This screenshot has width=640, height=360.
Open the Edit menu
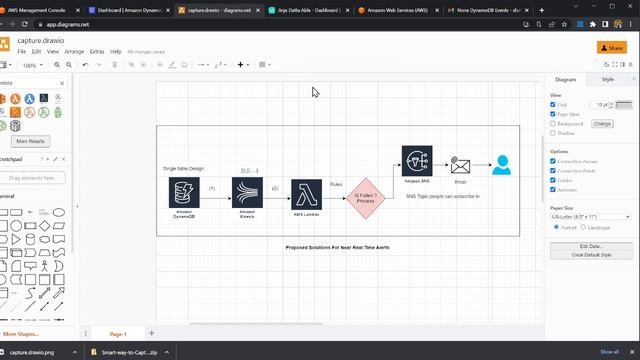pyautogui.click(x=36, y=52)
